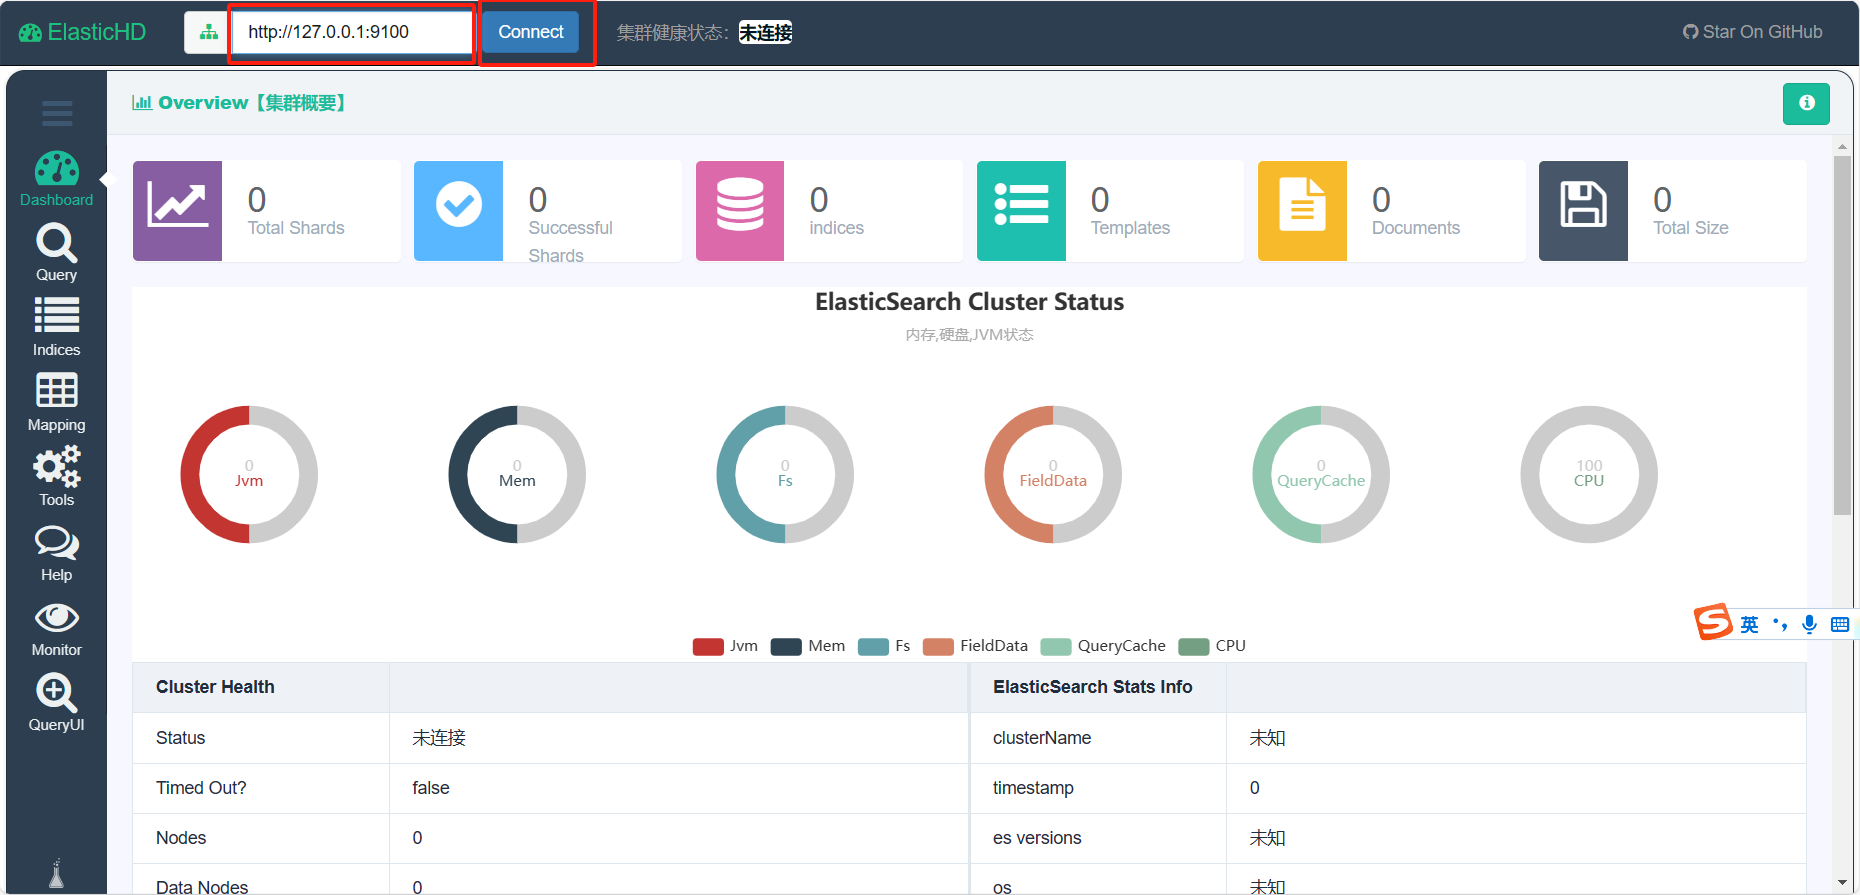Open the Monitor eye icon
Screen dimensions: 1860x895
tap(56, 618)
